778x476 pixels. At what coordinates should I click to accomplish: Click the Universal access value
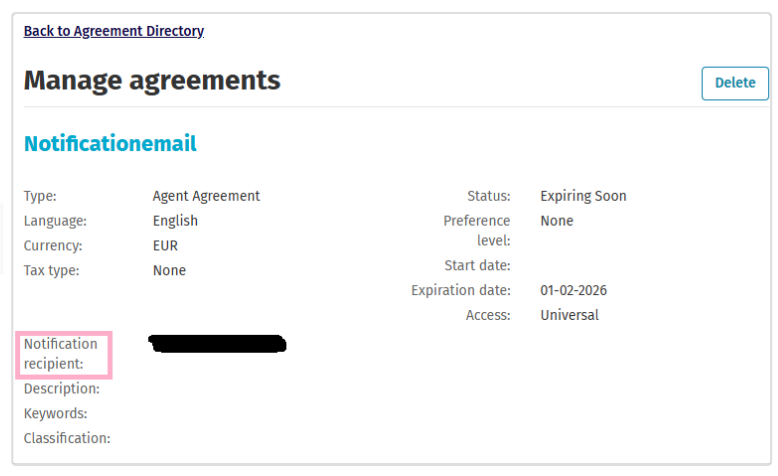pyautogui.click(x=569, y=315)
